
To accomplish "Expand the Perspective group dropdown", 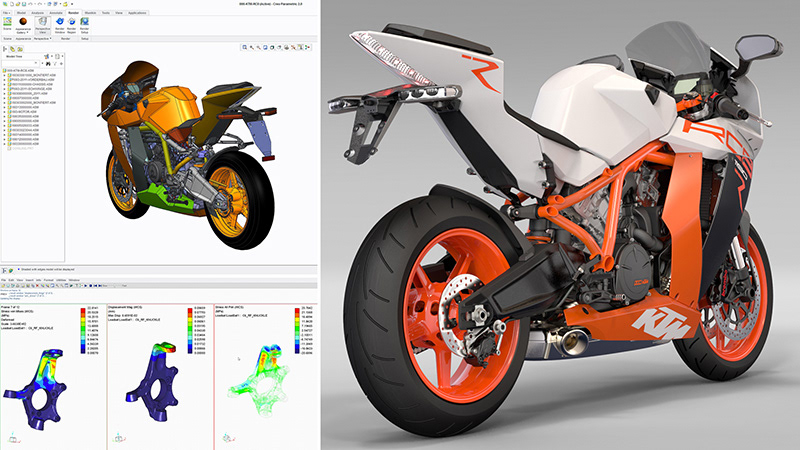I will click(x=51, y=39).
